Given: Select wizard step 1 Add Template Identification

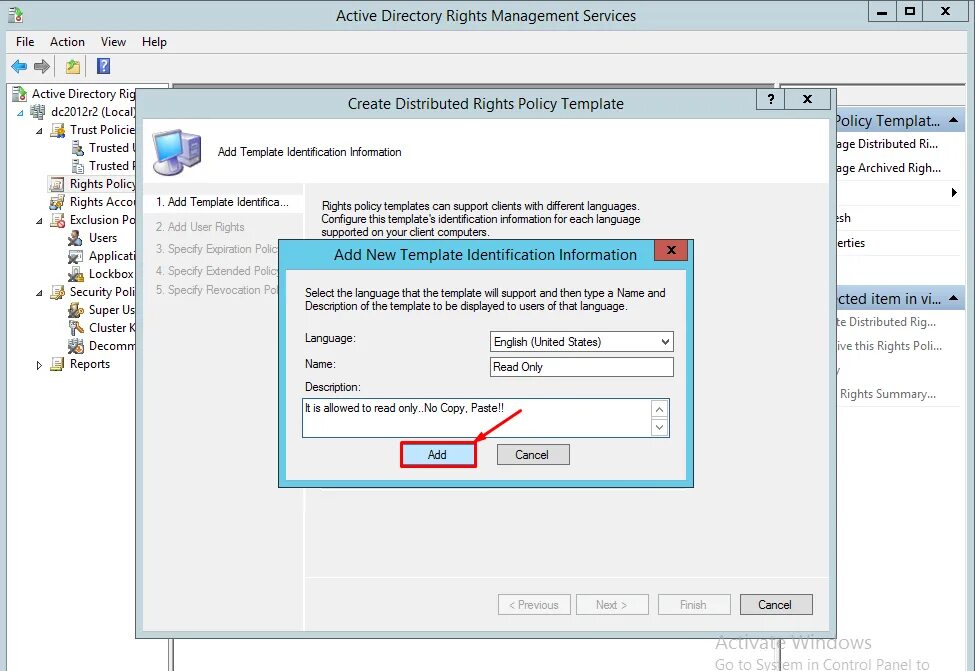Looking at the screenshot, I should [x=223, y=202].
